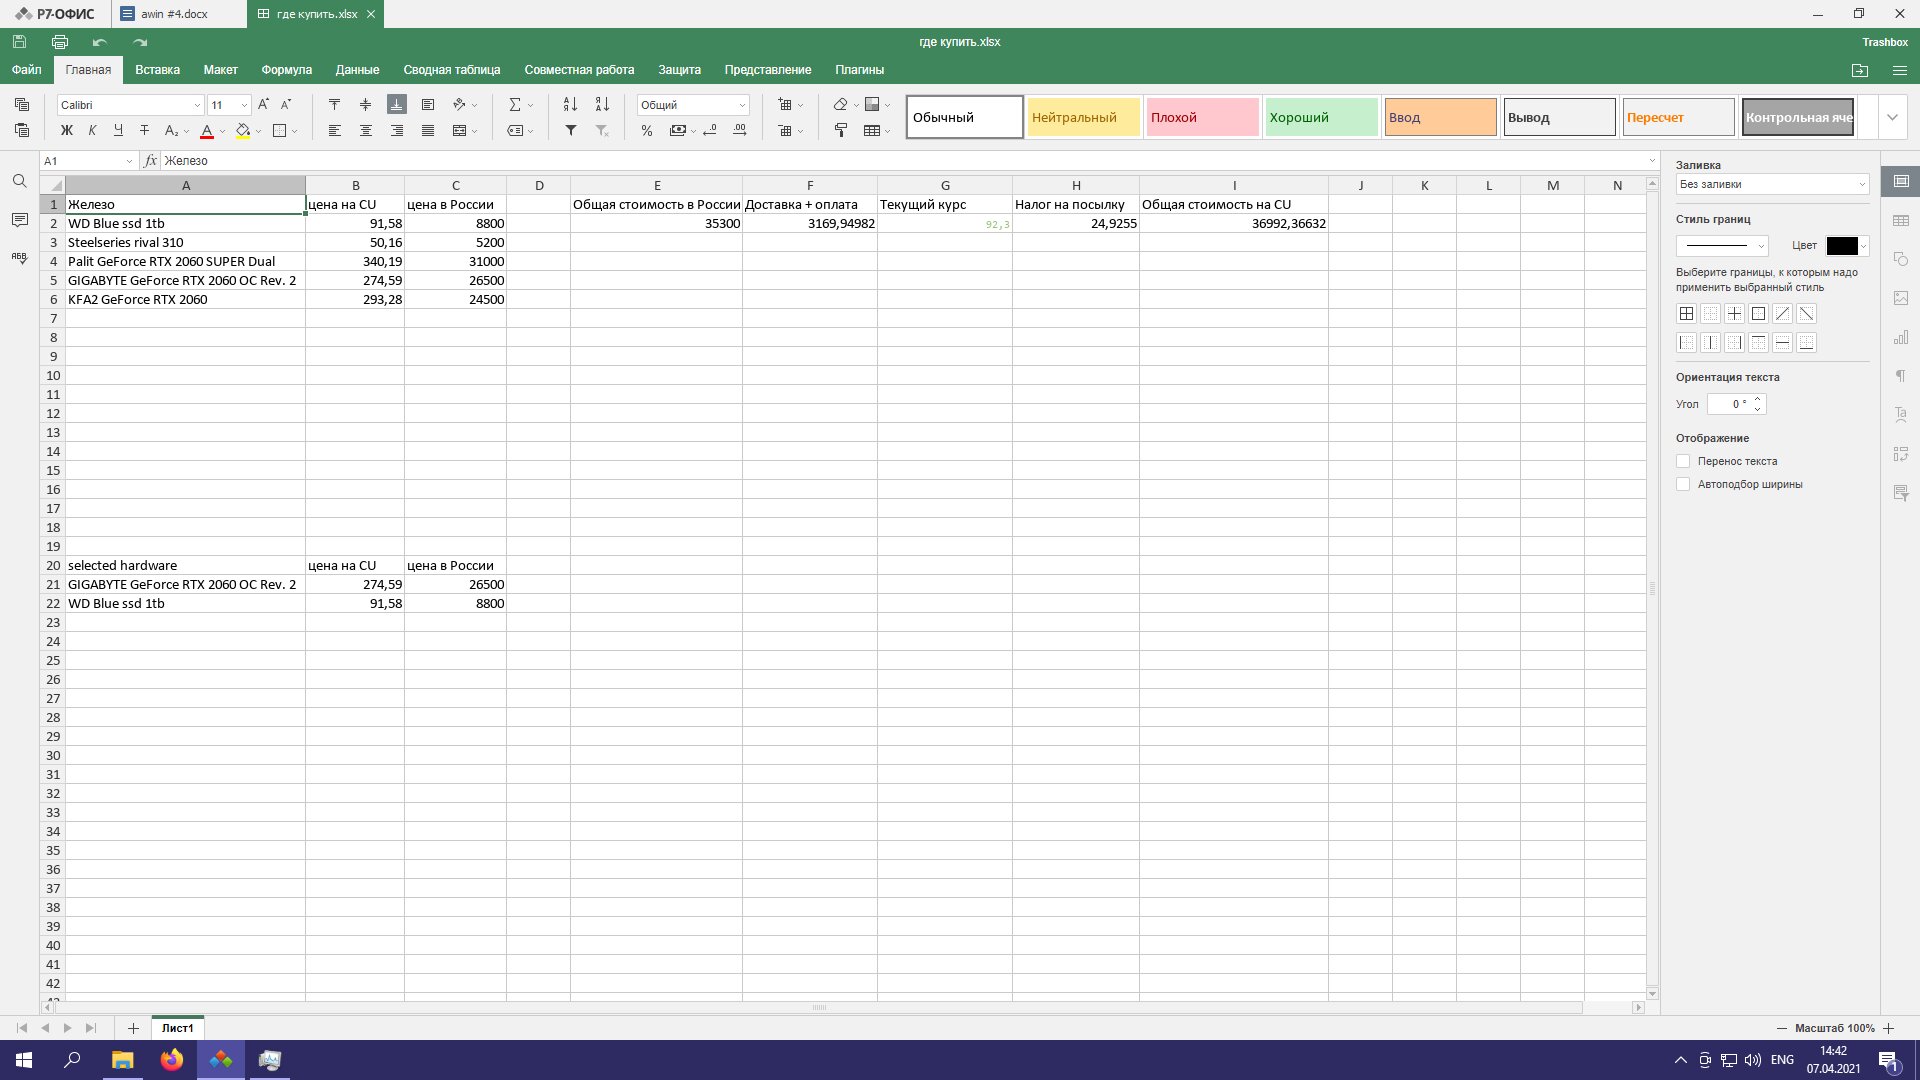
Task: Increase font size
Action: [263, 104]
